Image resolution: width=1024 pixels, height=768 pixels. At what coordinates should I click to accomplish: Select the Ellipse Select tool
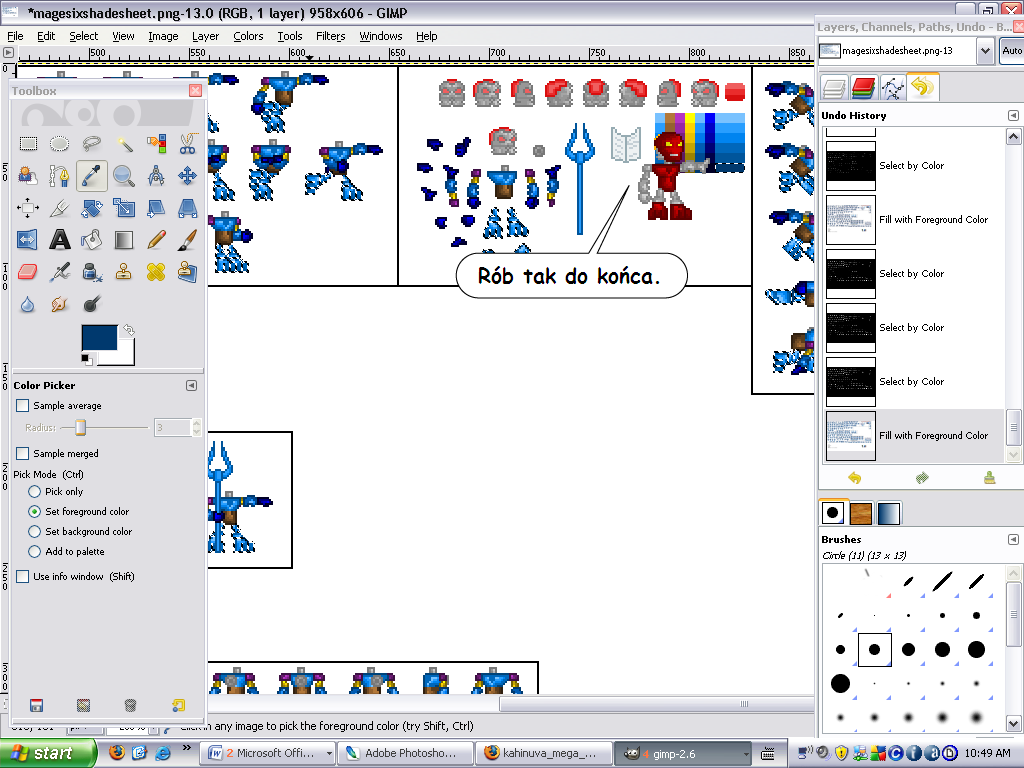pos(59,143)
